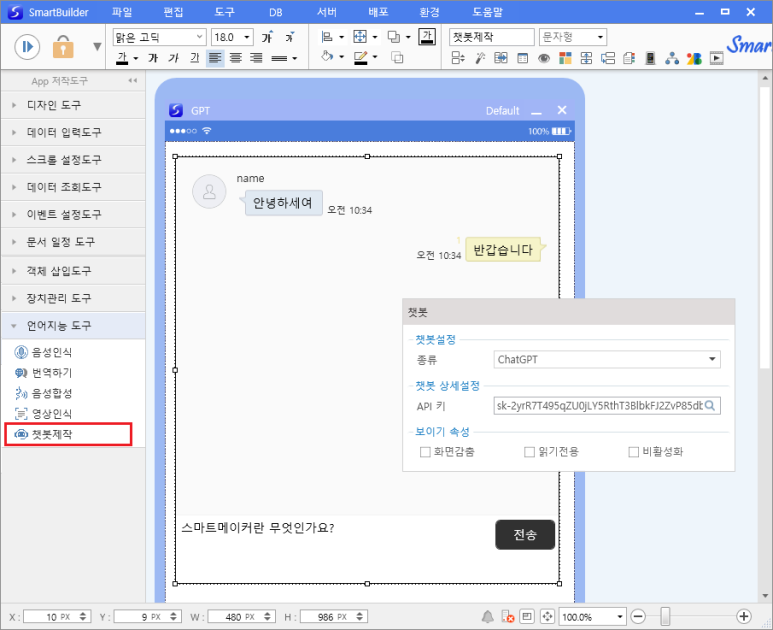773x630 pixels.
Task: Click the document pages icon in toolbar
Action: [629, 58]
